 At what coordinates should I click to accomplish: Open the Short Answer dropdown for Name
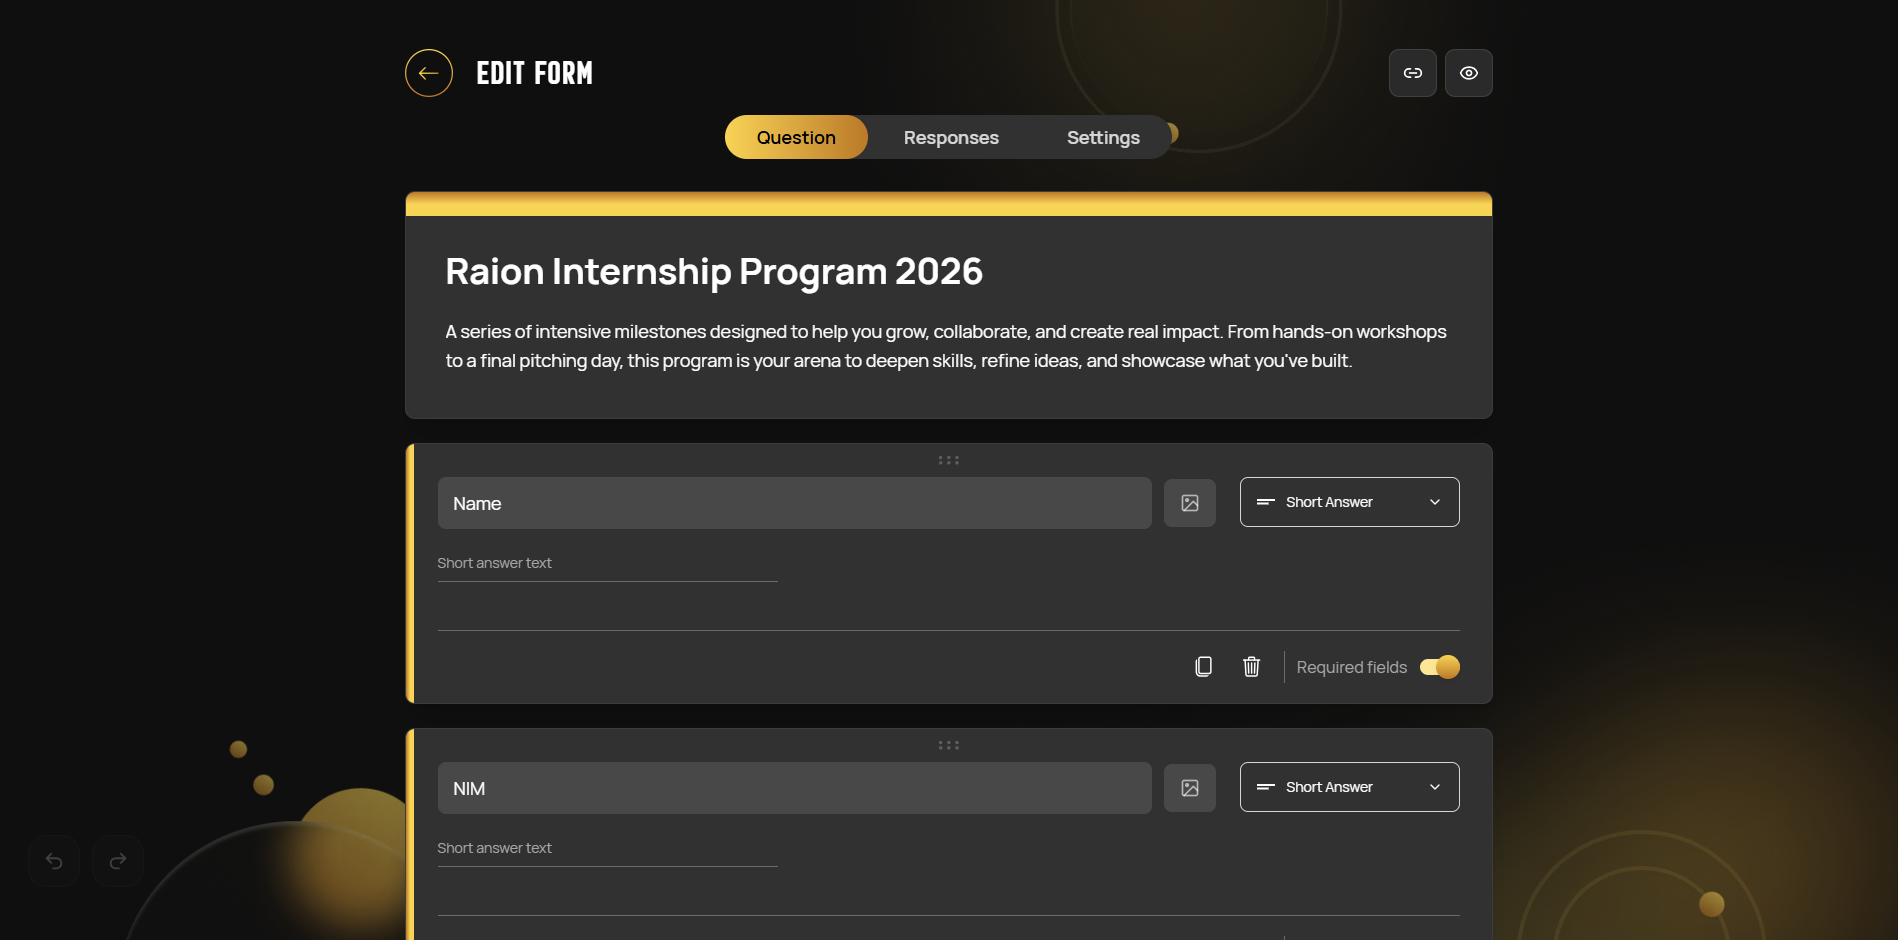coord(1350,502)
